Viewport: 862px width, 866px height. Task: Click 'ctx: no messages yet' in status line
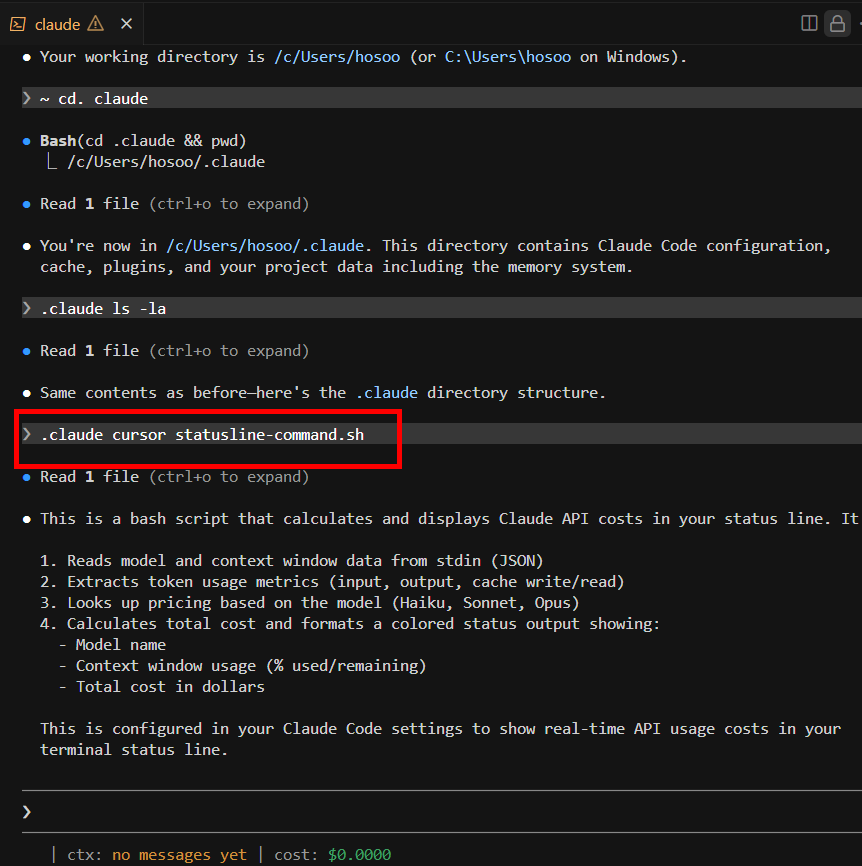[157, 854]
